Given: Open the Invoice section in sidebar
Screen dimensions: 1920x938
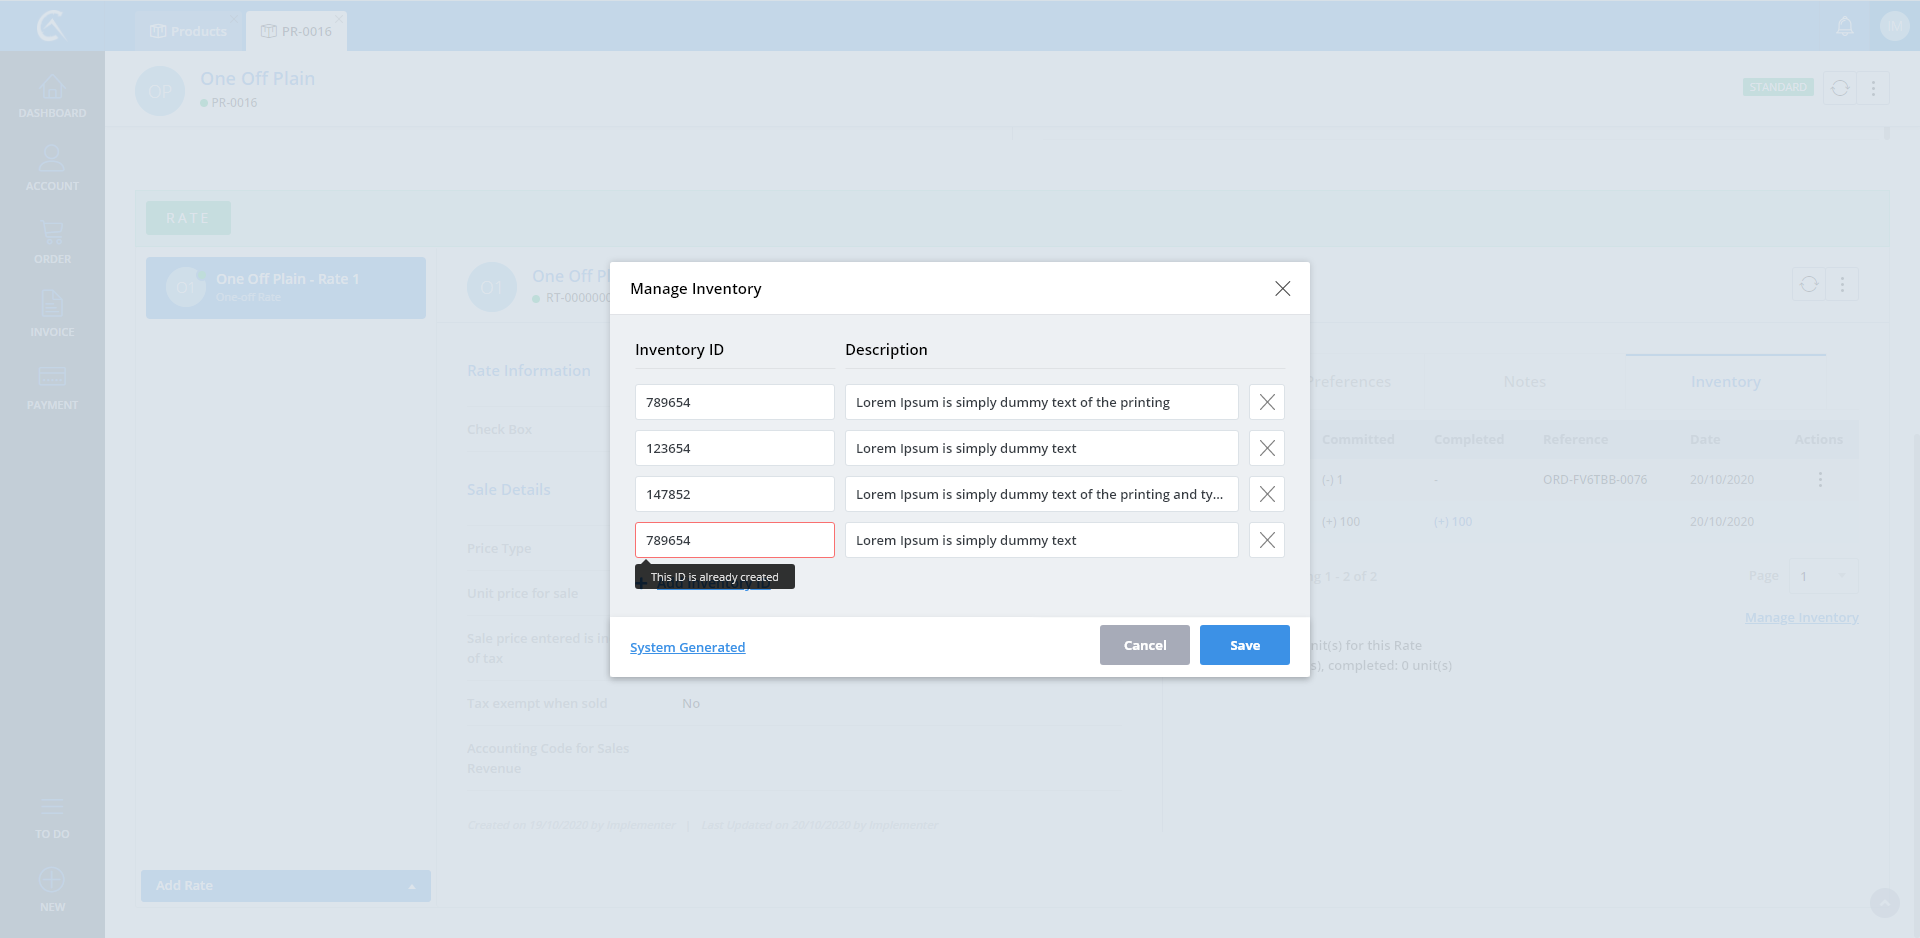Looking at the screenshot, I should coord(52,314).
